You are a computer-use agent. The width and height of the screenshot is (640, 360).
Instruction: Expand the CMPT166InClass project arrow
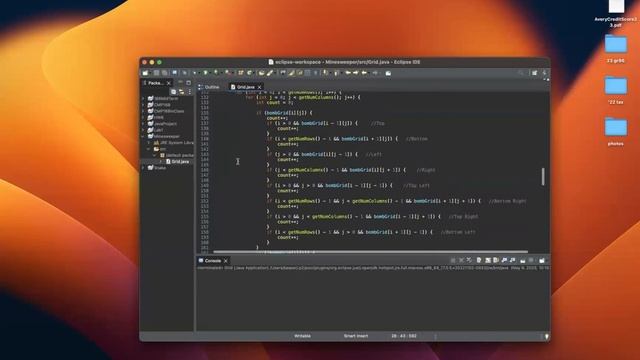click(143, 111)
